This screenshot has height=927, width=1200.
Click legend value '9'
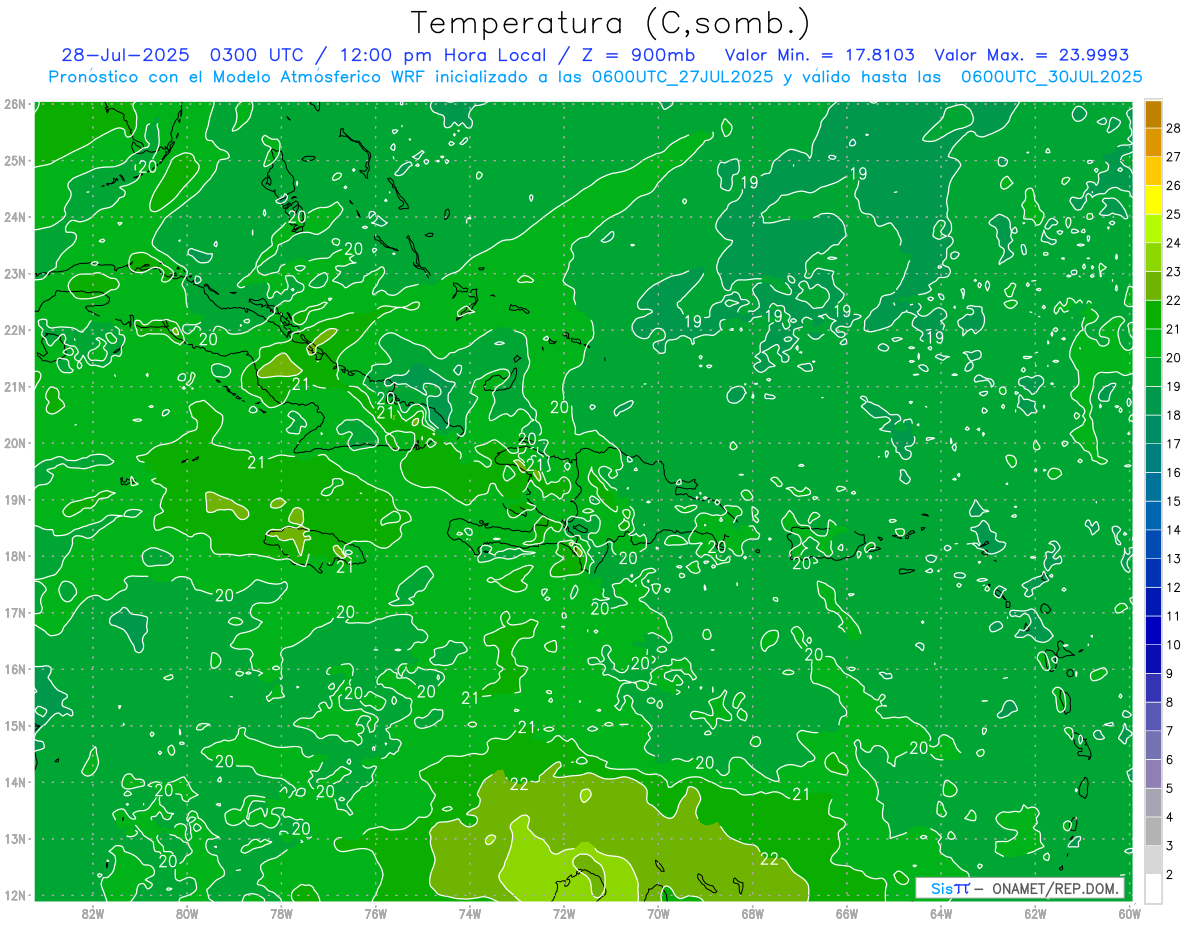pyautogui.click(x=1170, y=674)
